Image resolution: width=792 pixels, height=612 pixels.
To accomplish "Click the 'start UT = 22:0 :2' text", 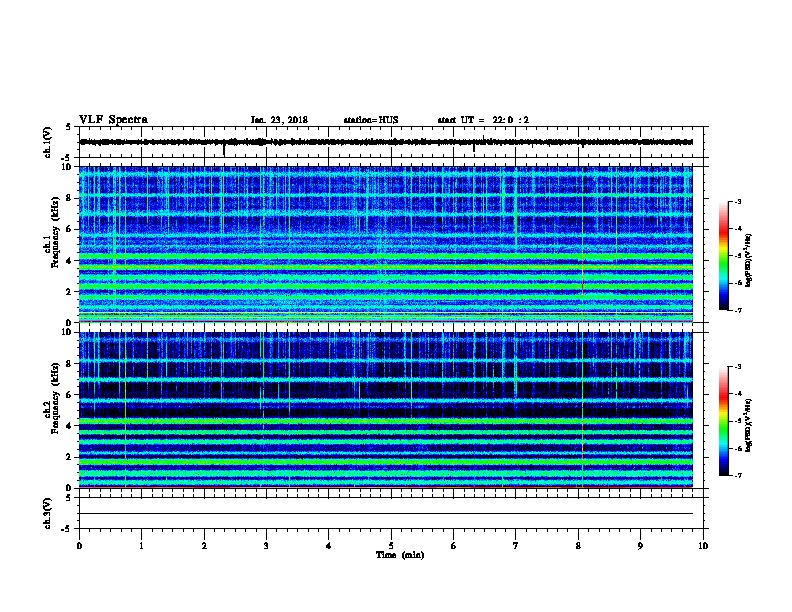I will click(x=483, y=120).
